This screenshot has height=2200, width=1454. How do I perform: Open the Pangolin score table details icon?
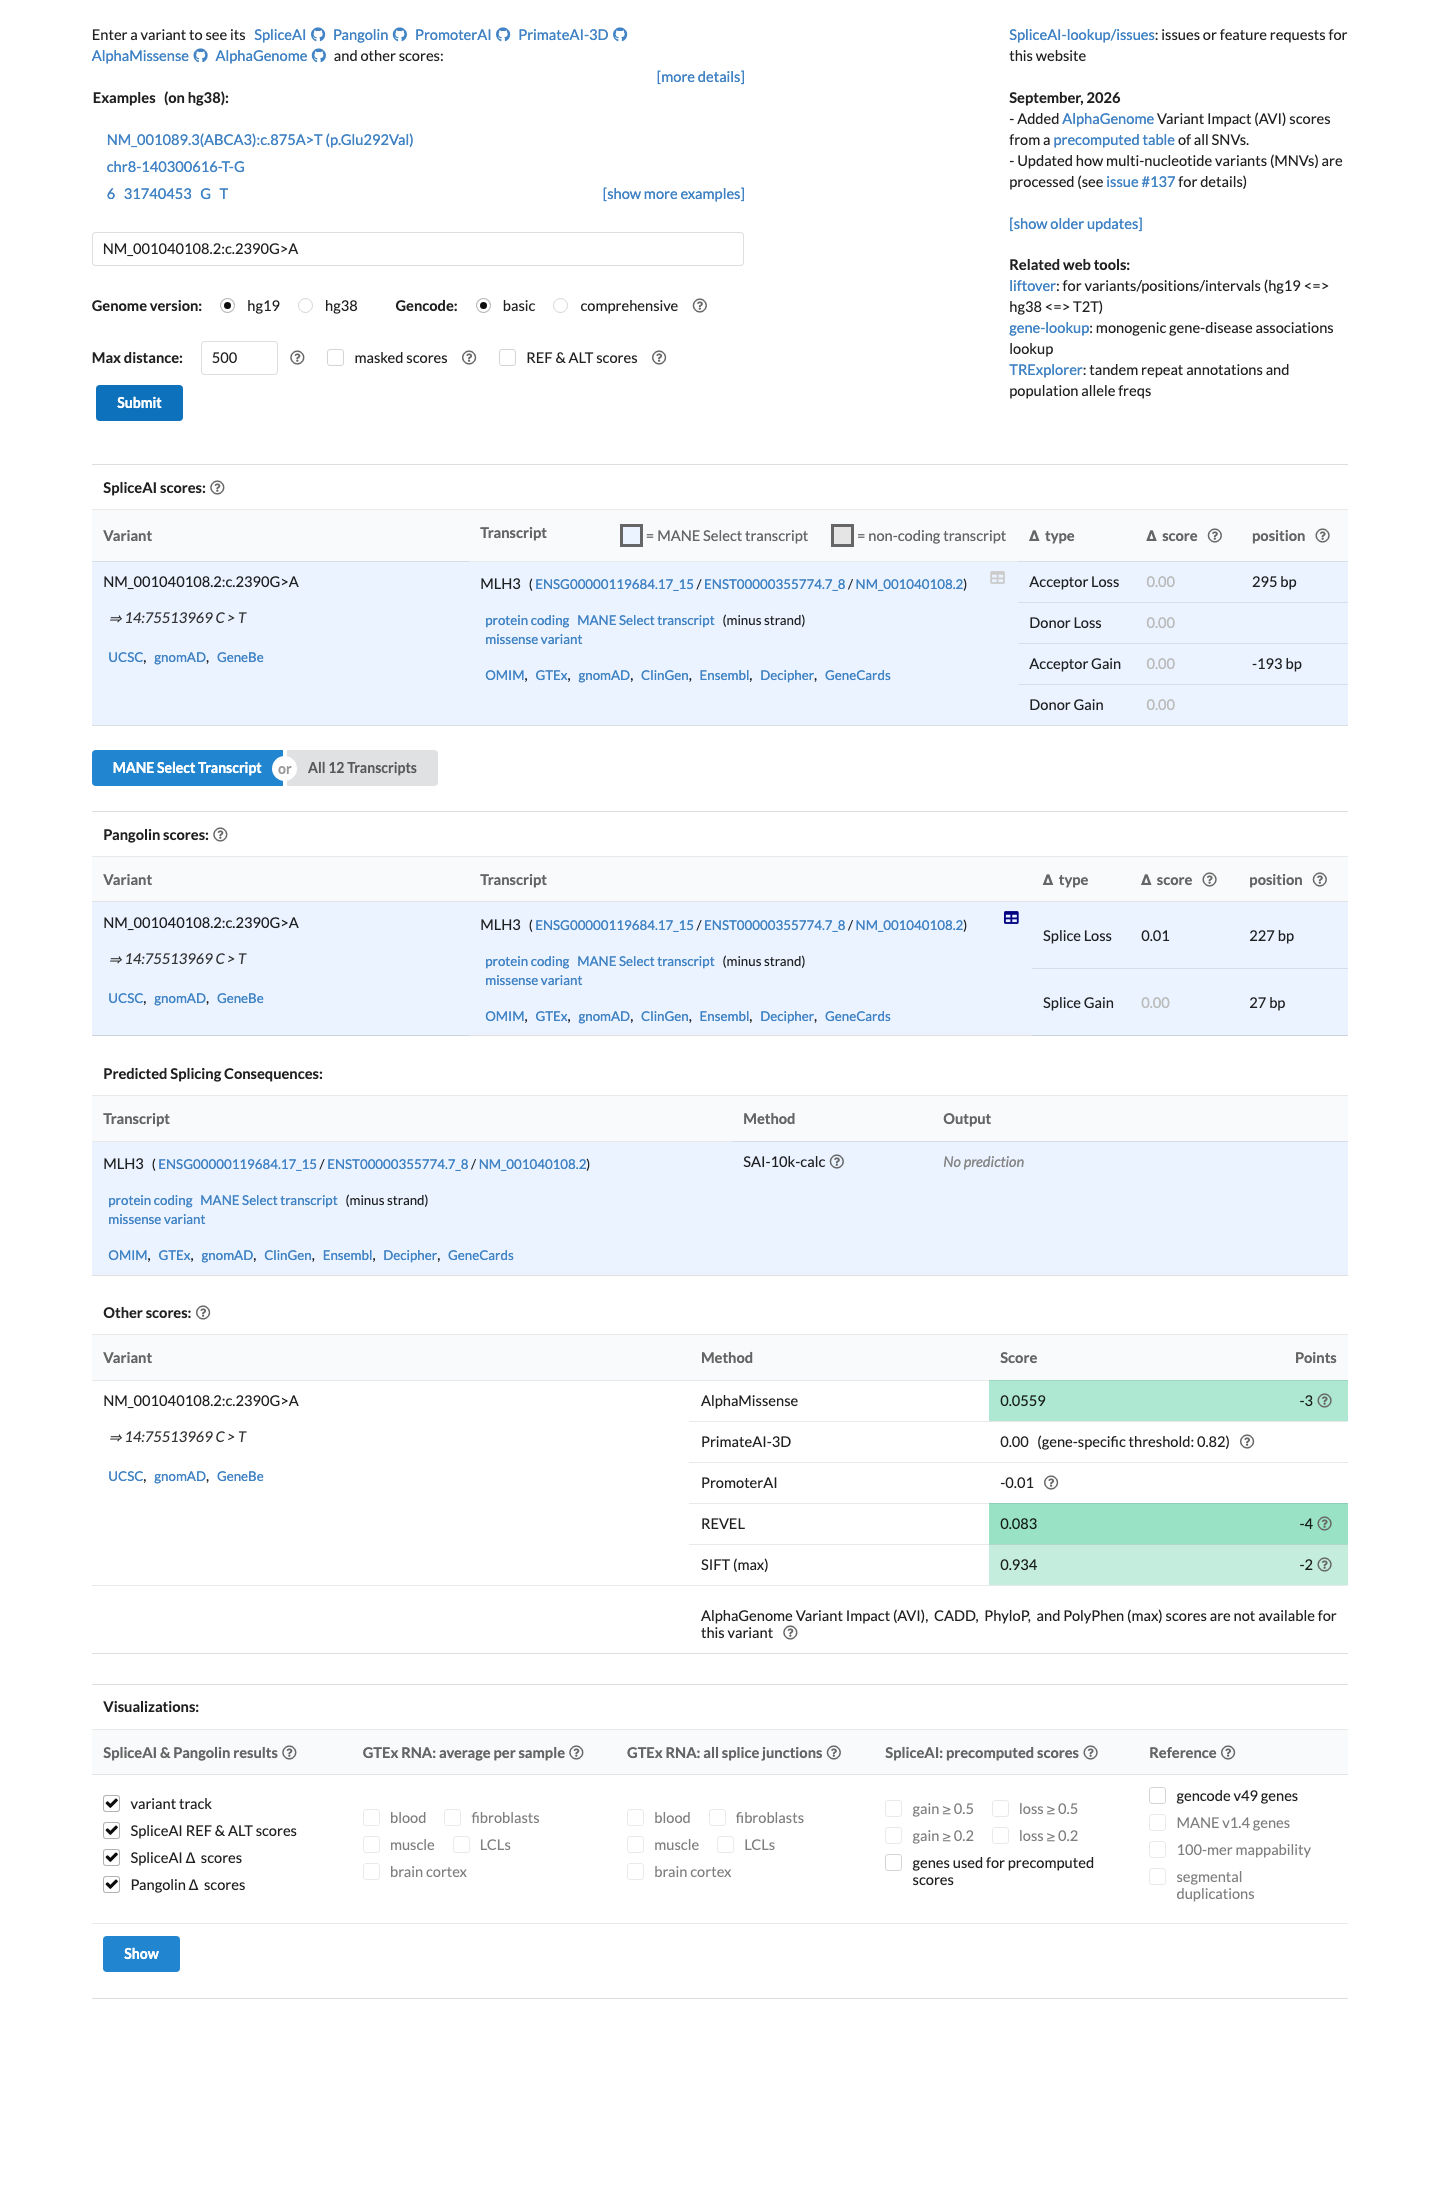click(x=1011, y=918)
